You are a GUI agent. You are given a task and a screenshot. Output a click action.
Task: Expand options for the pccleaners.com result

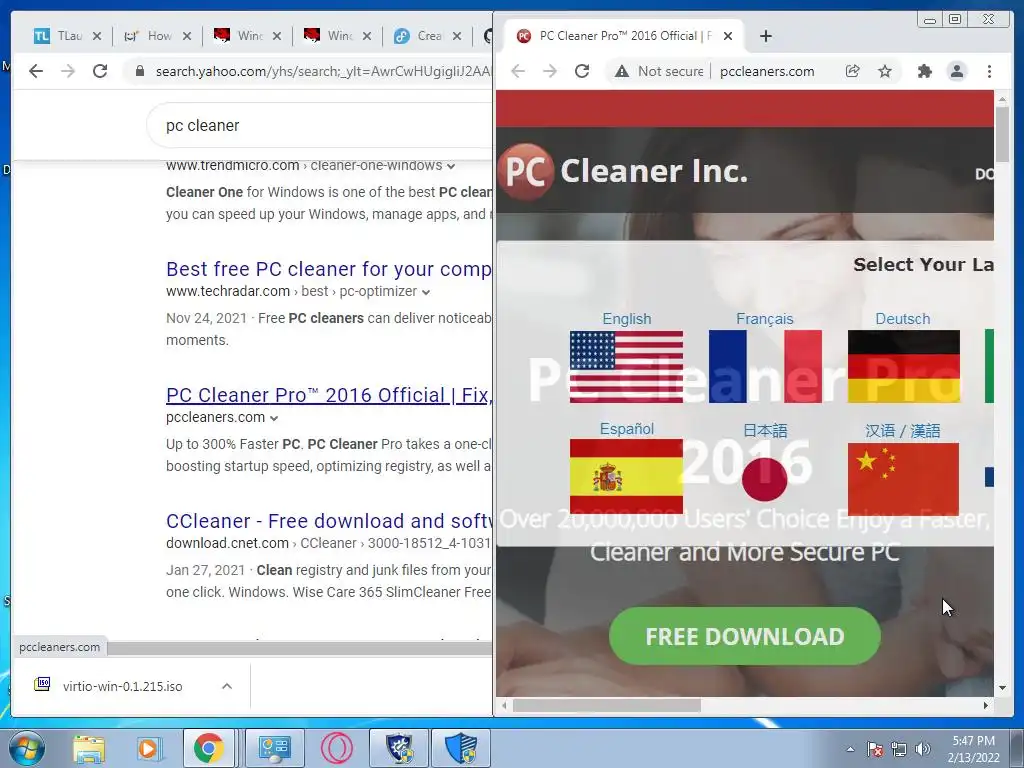(x=274, y=418)
